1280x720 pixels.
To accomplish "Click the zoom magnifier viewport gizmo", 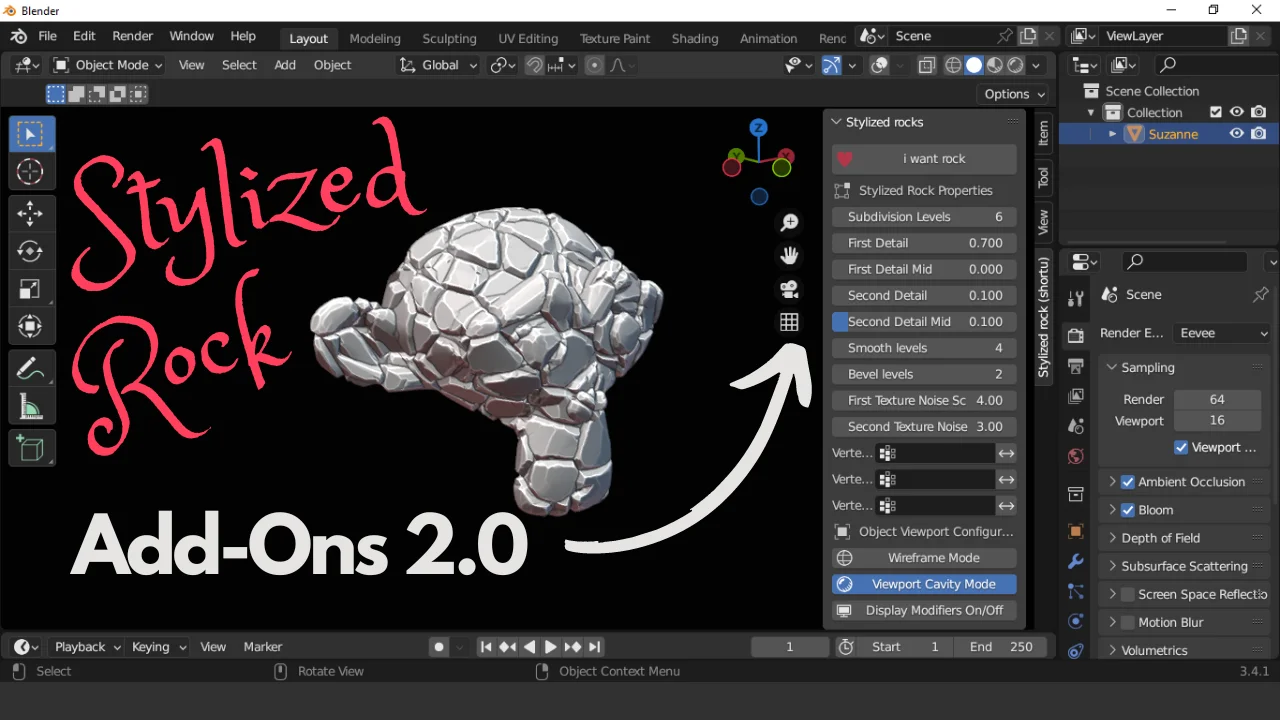I will 789,223.
